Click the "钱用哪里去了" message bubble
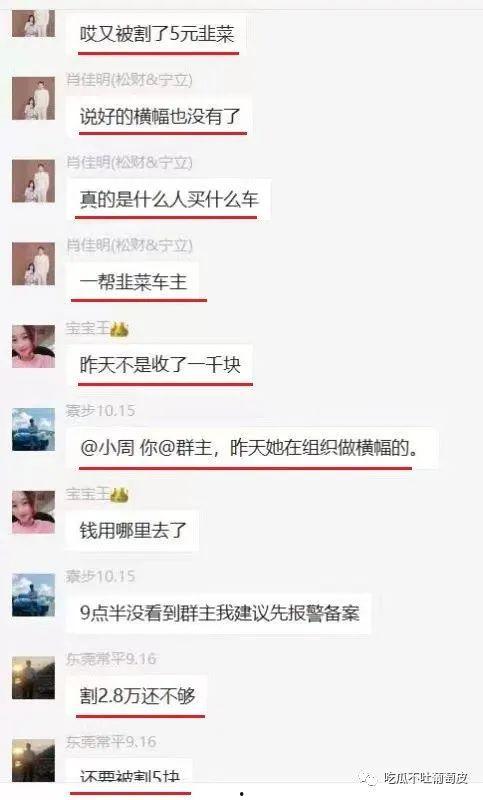Image resolution: width=483 pixels, height=800 pixels. pos(133,531)
